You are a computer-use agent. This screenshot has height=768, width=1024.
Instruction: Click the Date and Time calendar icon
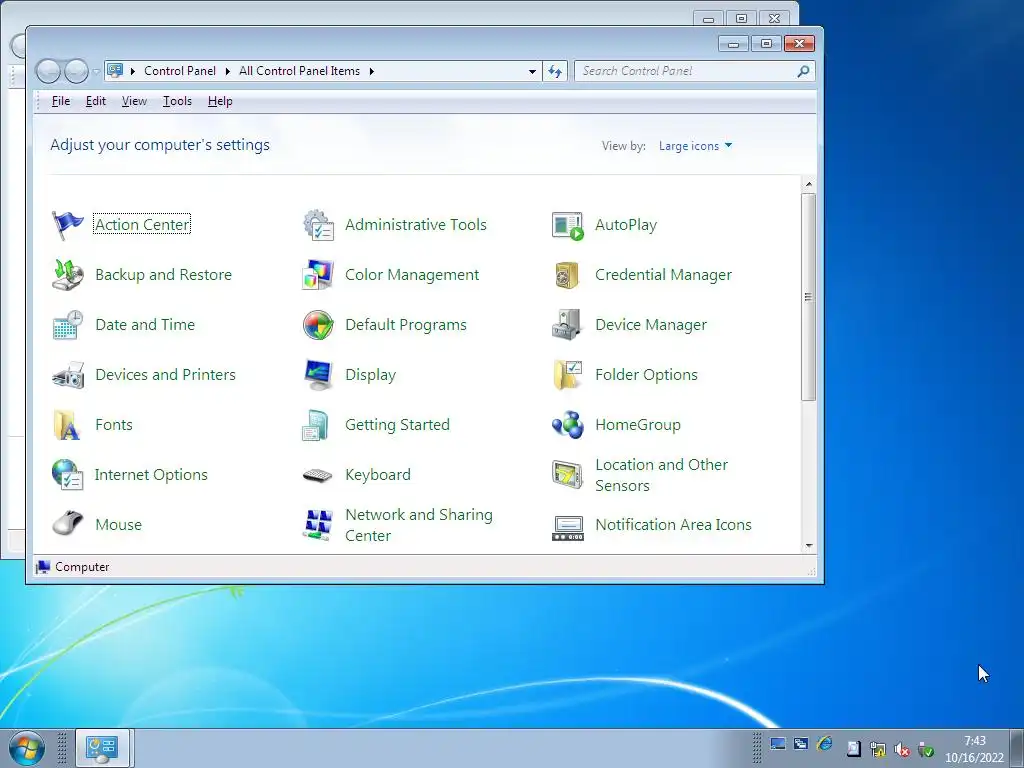pyautogui.click(x=67, y=325)
